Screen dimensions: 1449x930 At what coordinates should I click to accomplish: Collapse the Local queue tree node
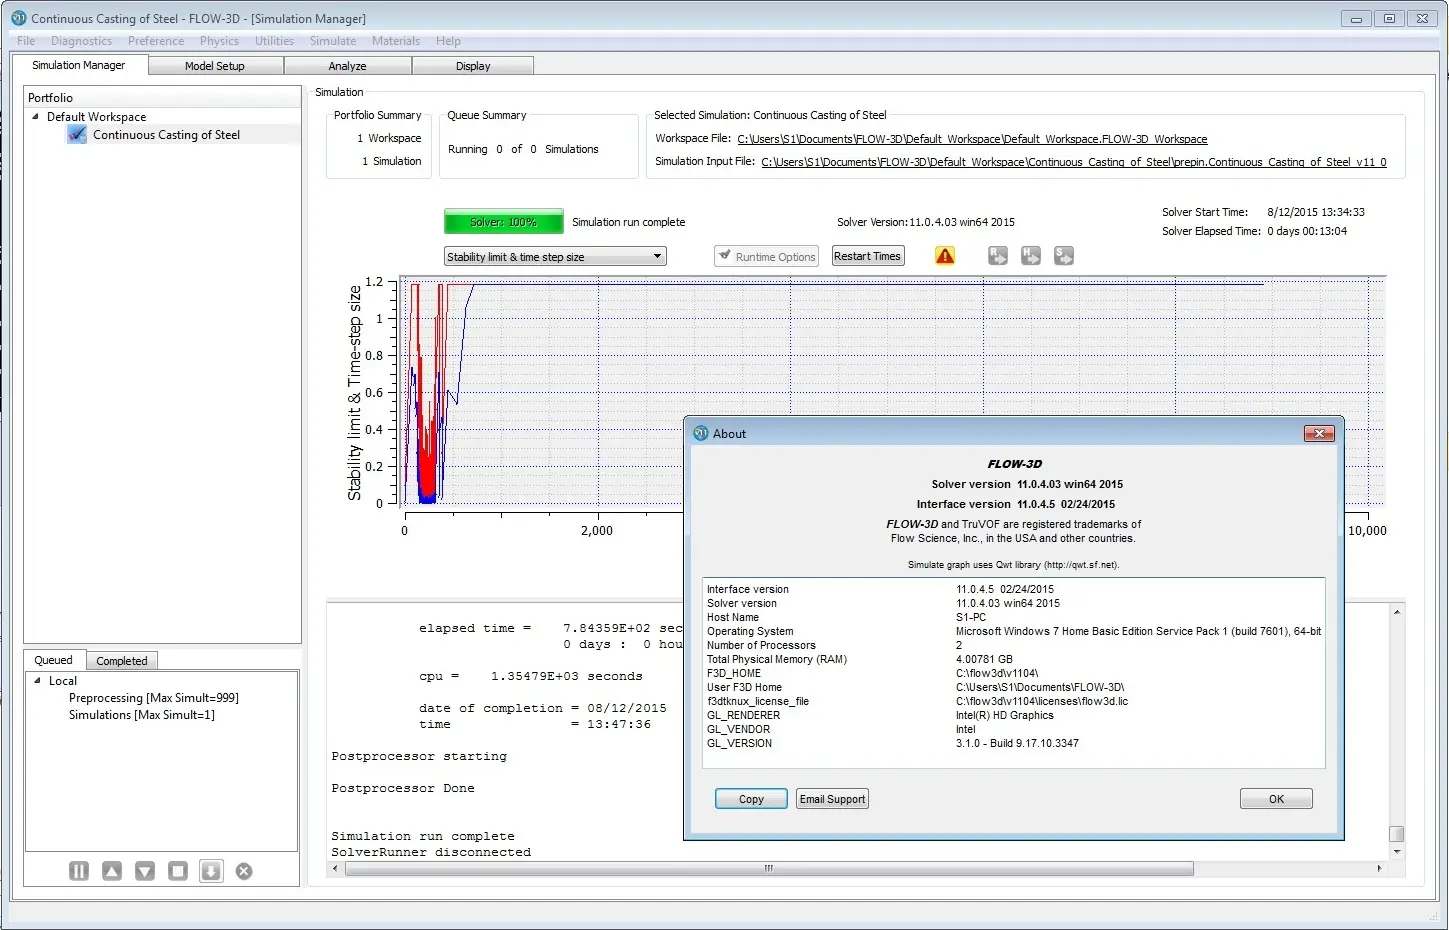pyautogui.click(x=38, y=681)
